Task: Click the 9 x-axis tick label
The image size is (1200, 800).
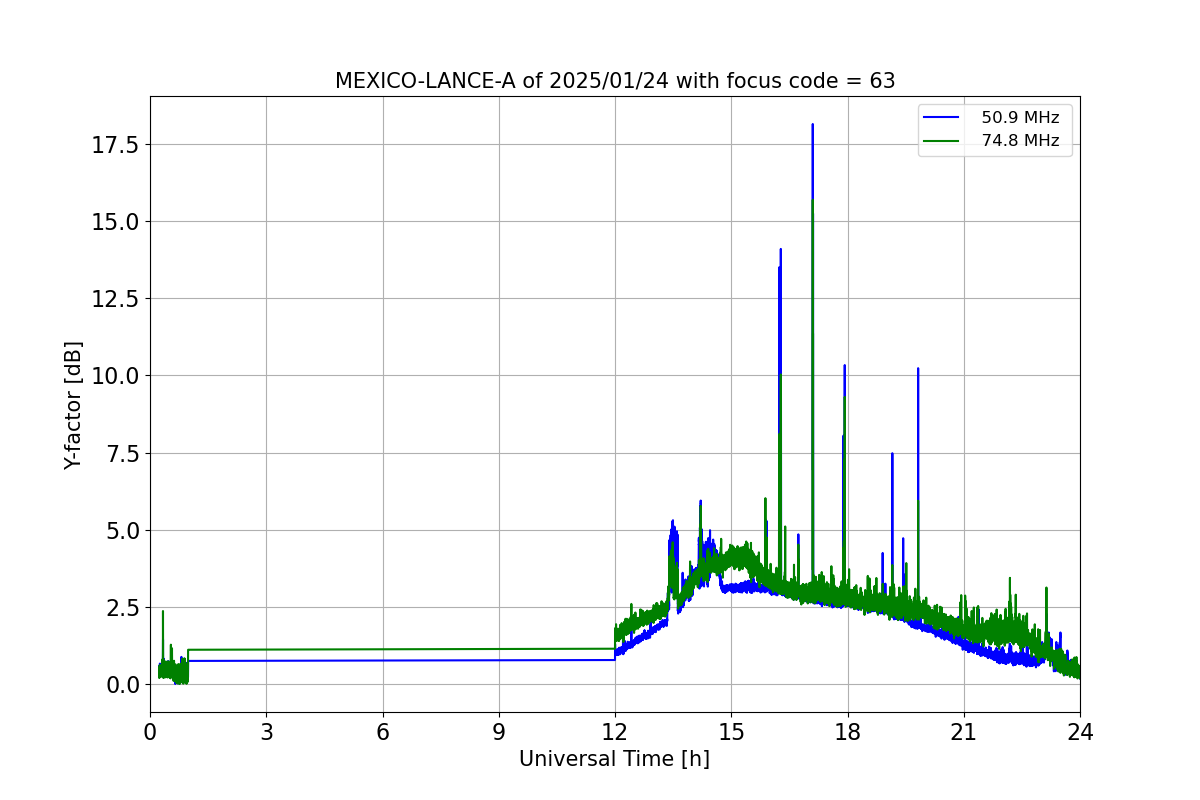Action: (x=499, y=731)
